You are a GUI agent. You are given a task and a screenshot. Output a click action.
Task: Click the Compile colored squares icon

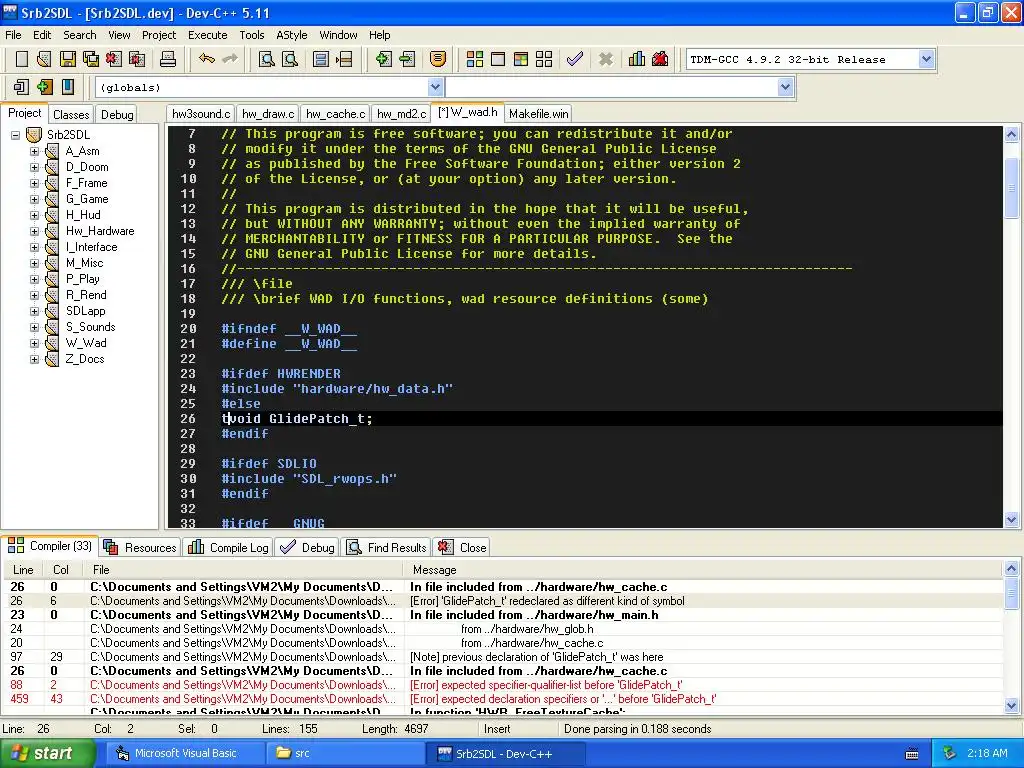tap(475, 59)
